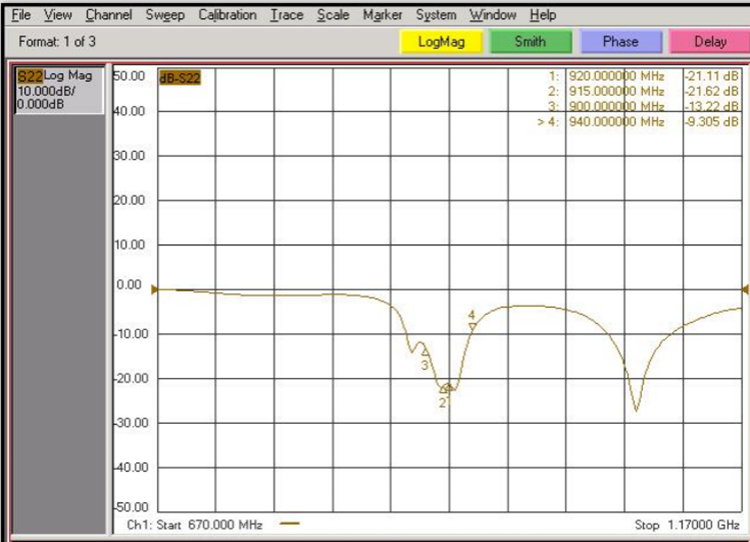Click the right reference level arrow indicator
This screenshot has width=750, height=542.
pyautogui.click(x=744, y=289)
